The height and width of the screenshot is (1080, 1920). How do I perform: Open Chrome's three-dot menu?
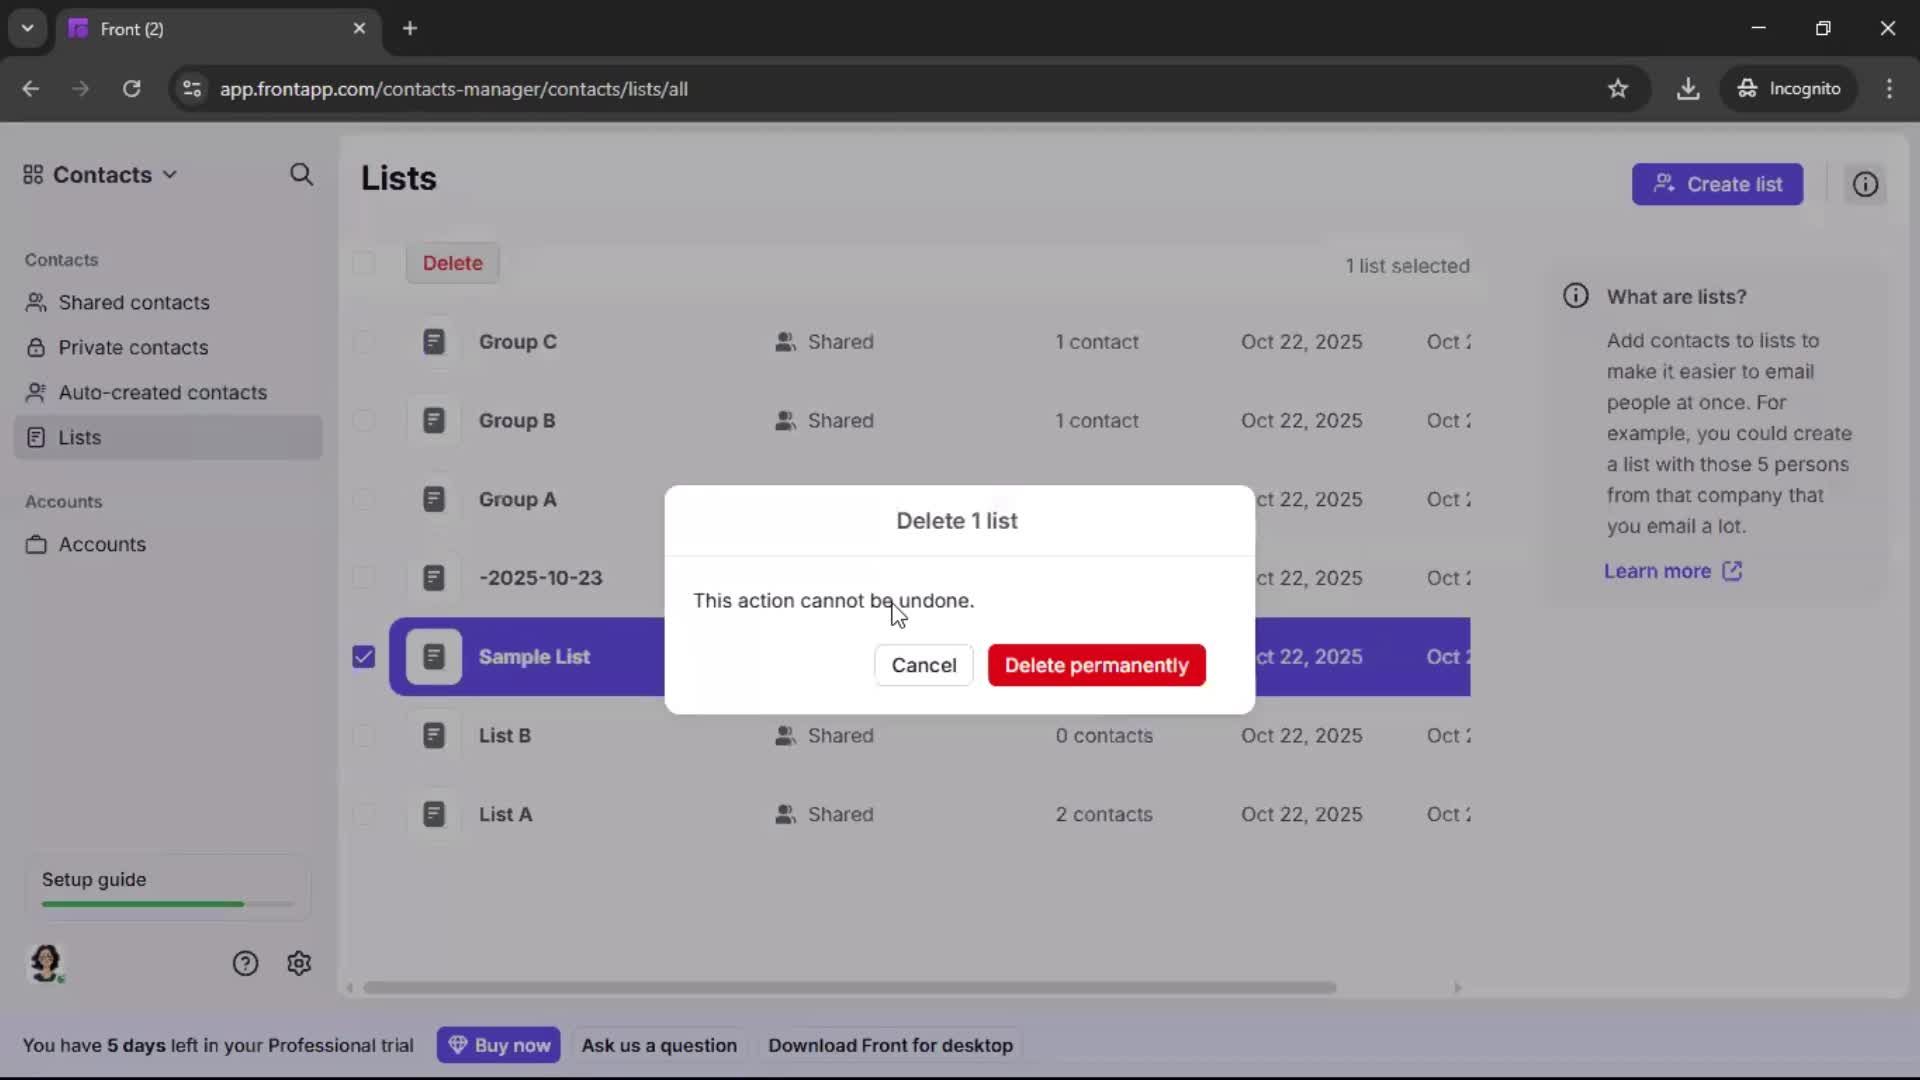(x=1891, y=88)
